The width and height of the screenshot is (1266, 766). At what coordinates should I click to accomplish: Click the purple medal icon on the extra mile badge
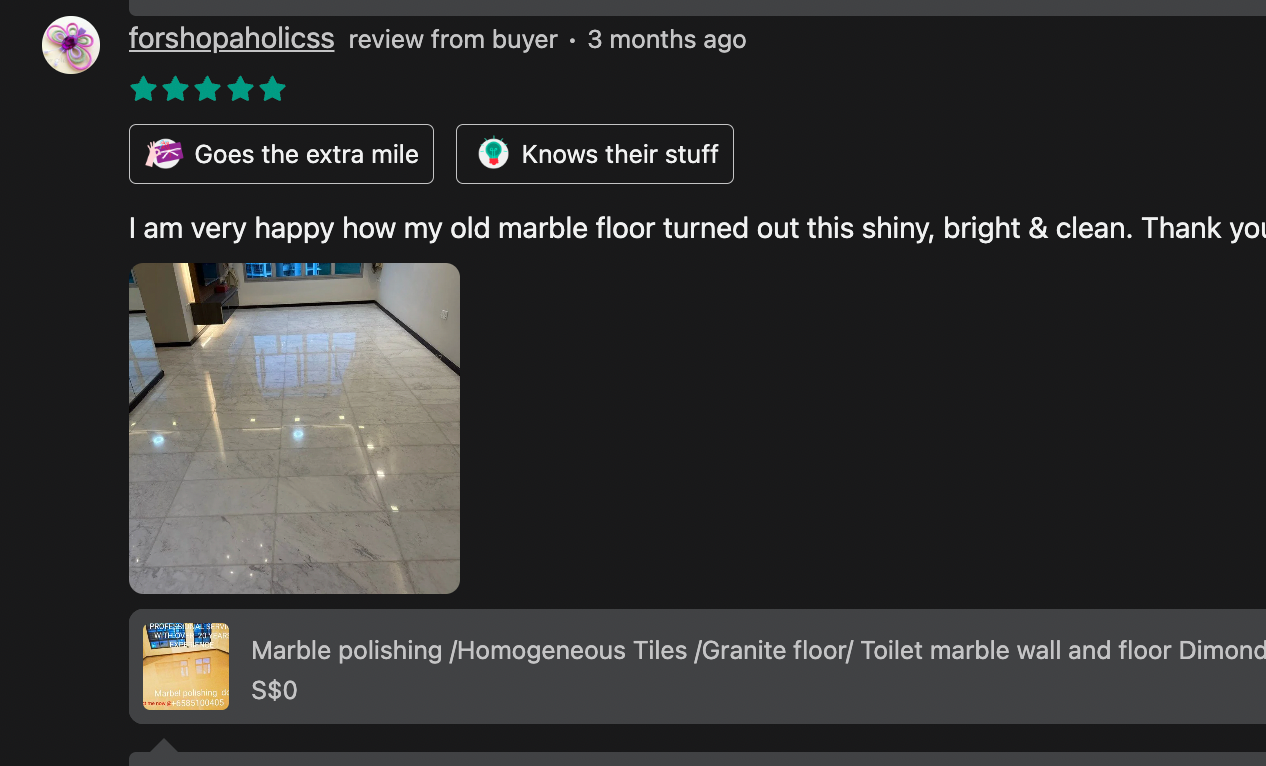click(x=163, y=153)
